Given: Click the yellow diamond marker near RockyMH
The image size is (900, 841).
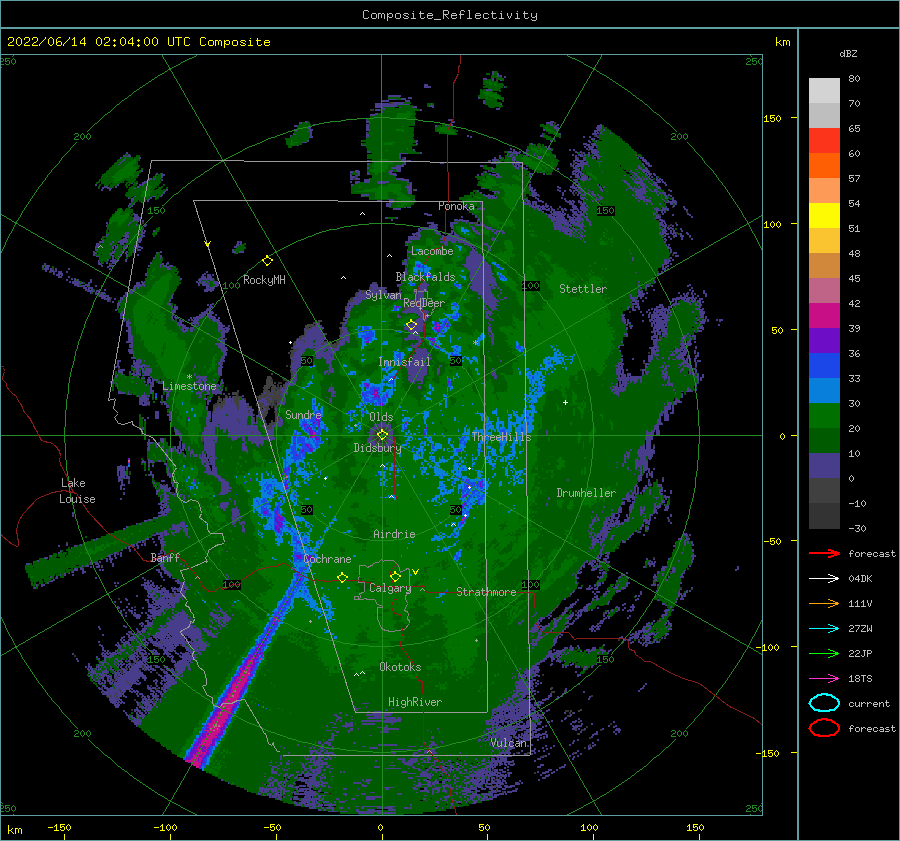Looking at the screenshot, I should tap(267, 261).
